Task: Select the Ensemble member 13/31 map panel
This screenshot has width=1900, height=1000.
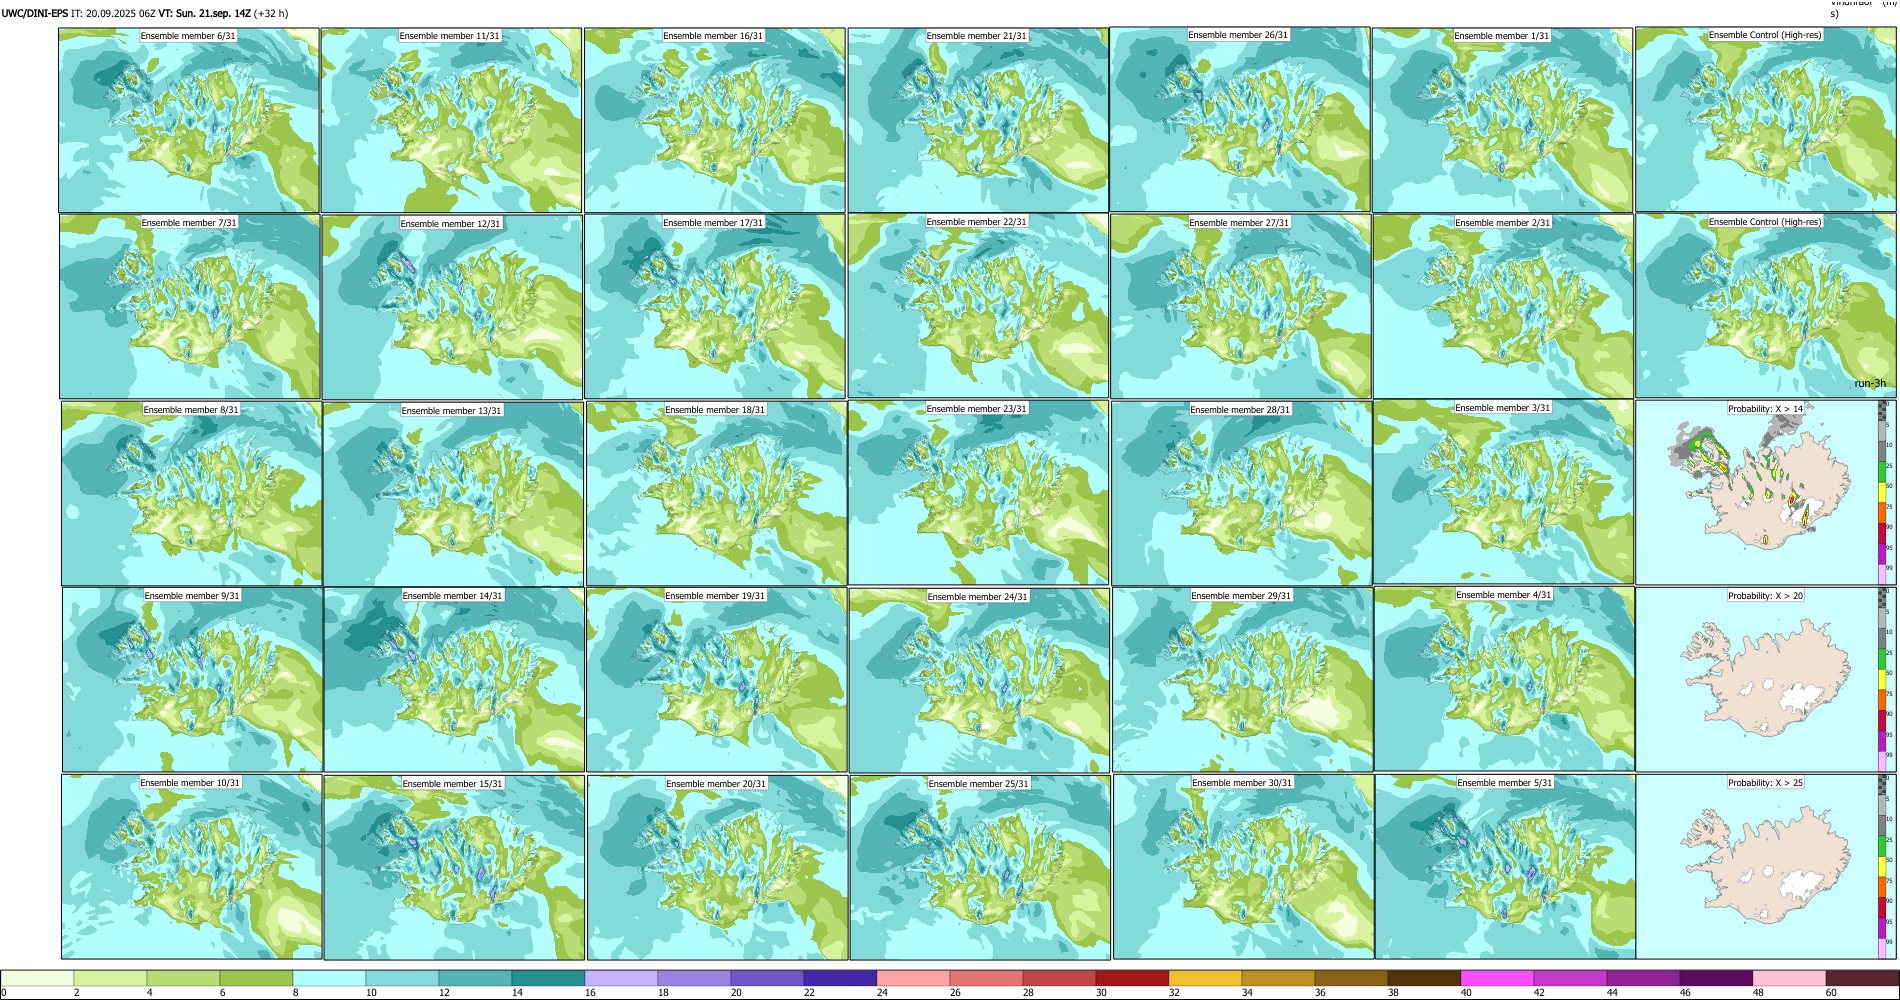Action: point(453,493)
